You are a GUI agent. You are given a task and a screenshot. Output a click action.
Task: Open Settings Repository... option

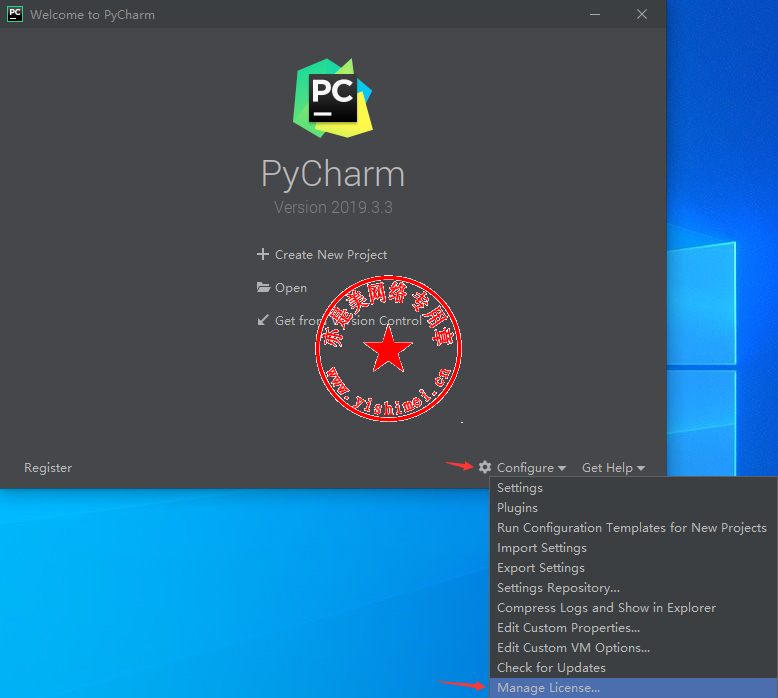(x=633, y=588)
